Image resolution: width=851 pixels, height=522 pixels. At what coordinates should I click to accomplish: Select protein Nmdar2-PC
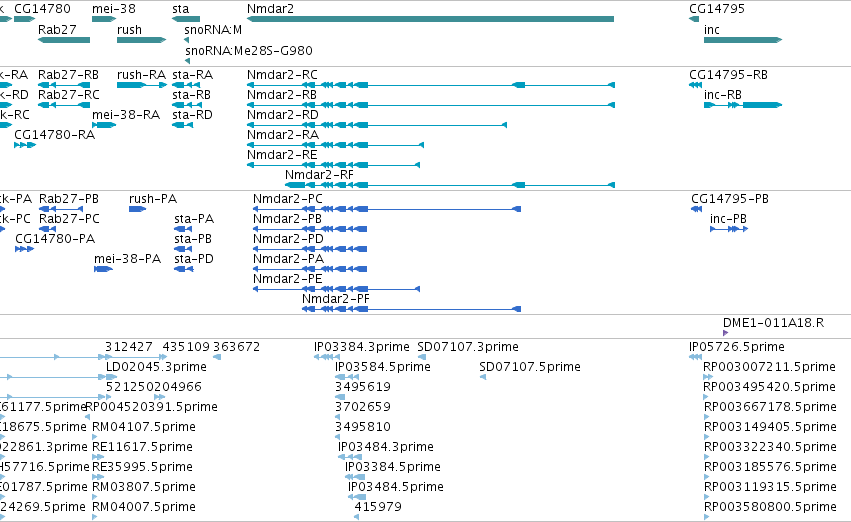point(387,209)
